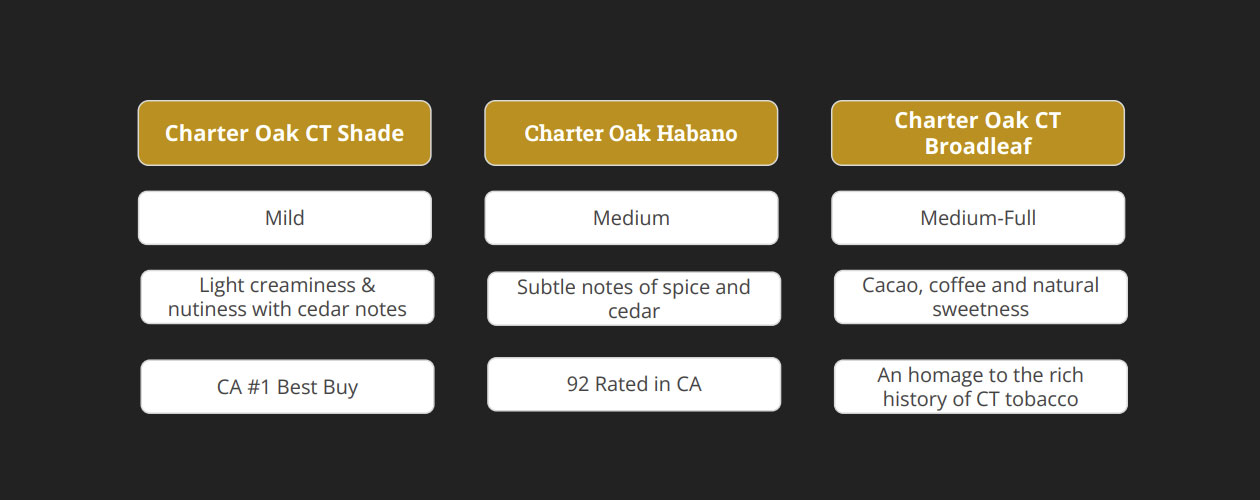
Task: Click the word sweetness under Broadleaf
Action: (980, 309)
